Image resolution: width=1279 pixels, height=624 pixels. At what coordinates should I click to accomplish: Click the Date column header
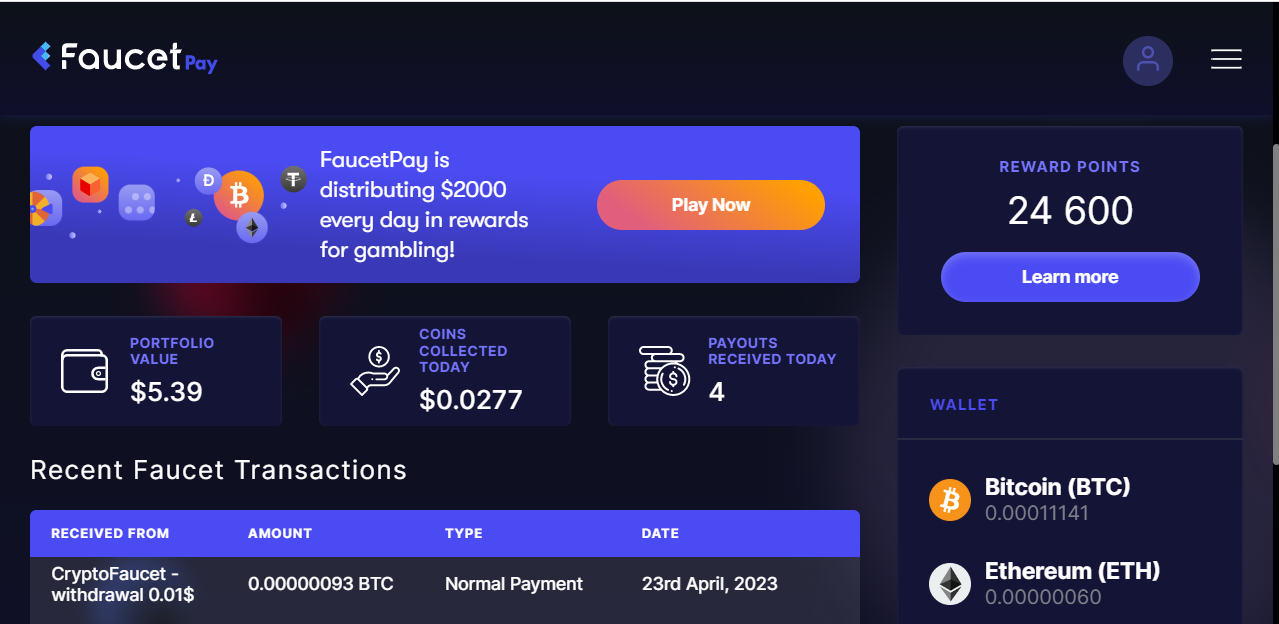pos(660,534)
